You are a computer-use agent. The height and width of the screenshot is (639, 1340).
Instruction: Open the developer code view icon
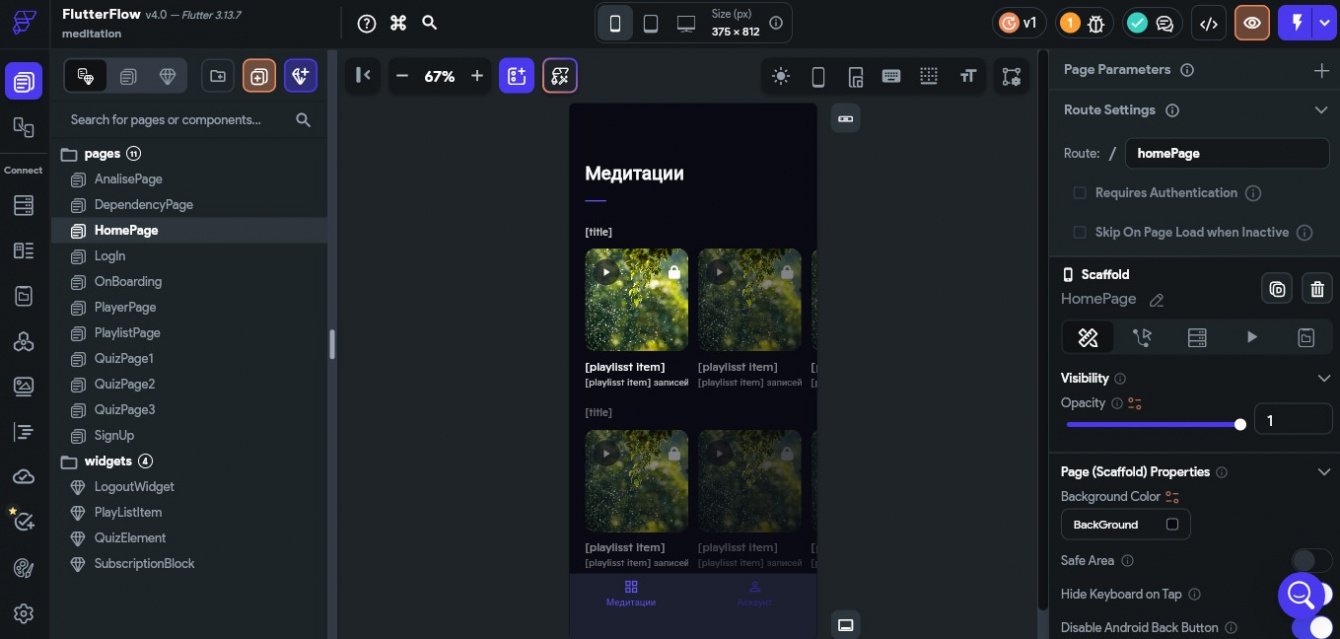1208,23
